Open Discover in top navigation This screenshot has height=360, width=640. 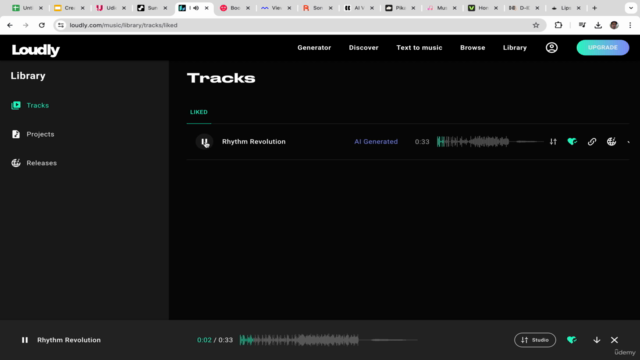(x=363, y=48)
